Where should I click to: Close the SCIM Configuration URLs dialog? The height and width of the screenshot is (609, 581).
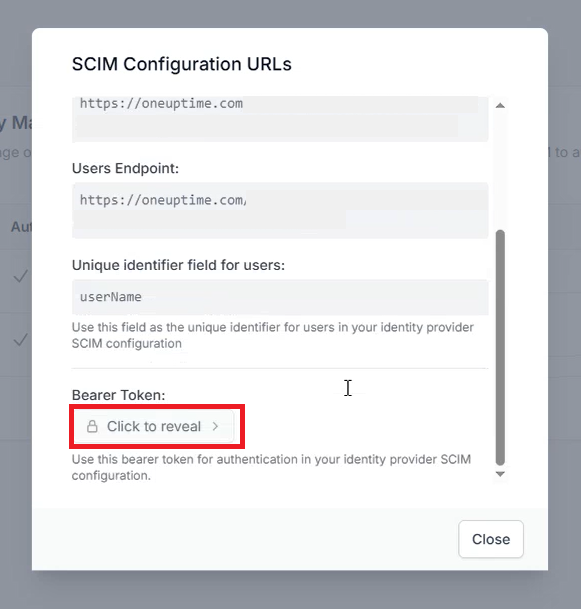(x=491, y=539)
